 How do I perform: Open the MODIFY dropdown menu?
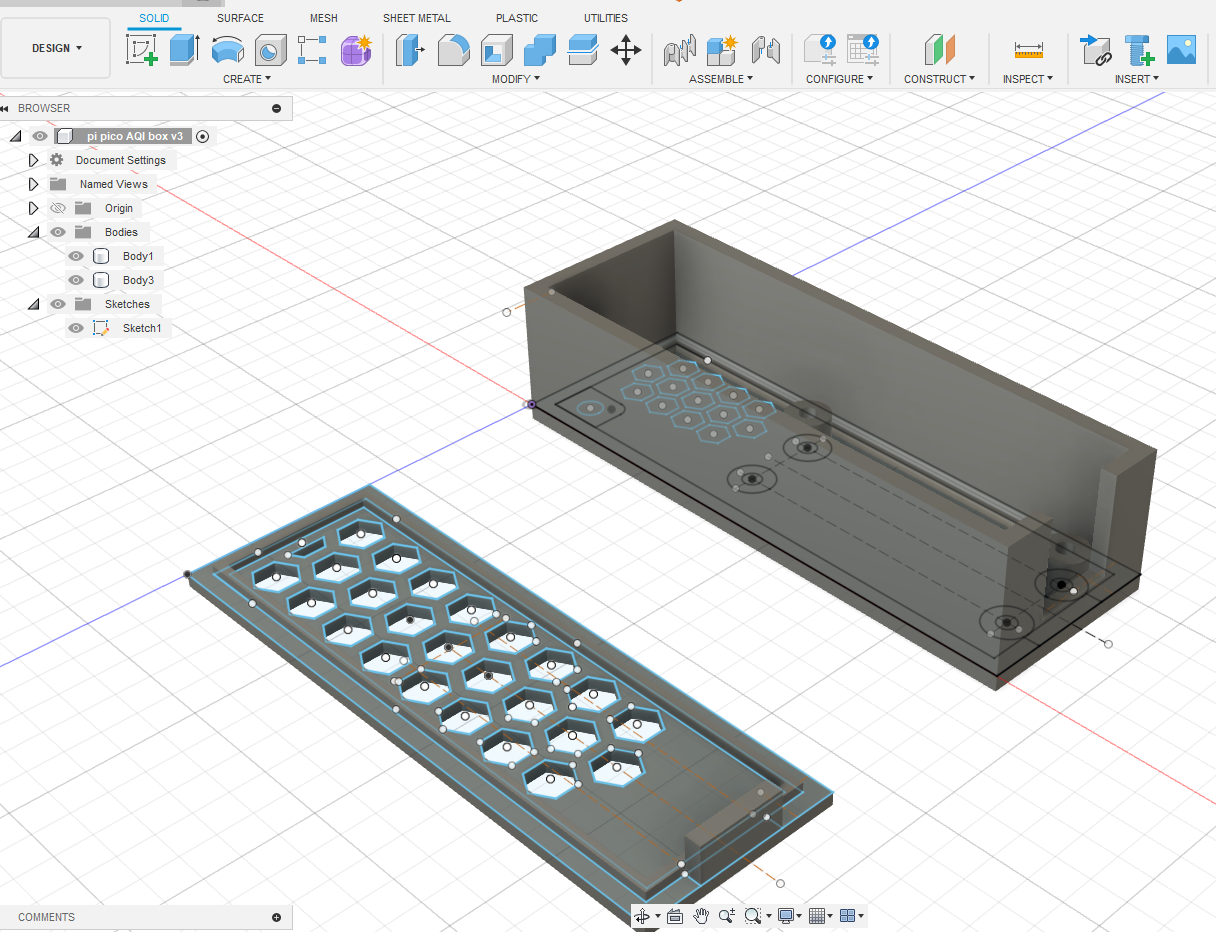[x=515, y=79]
